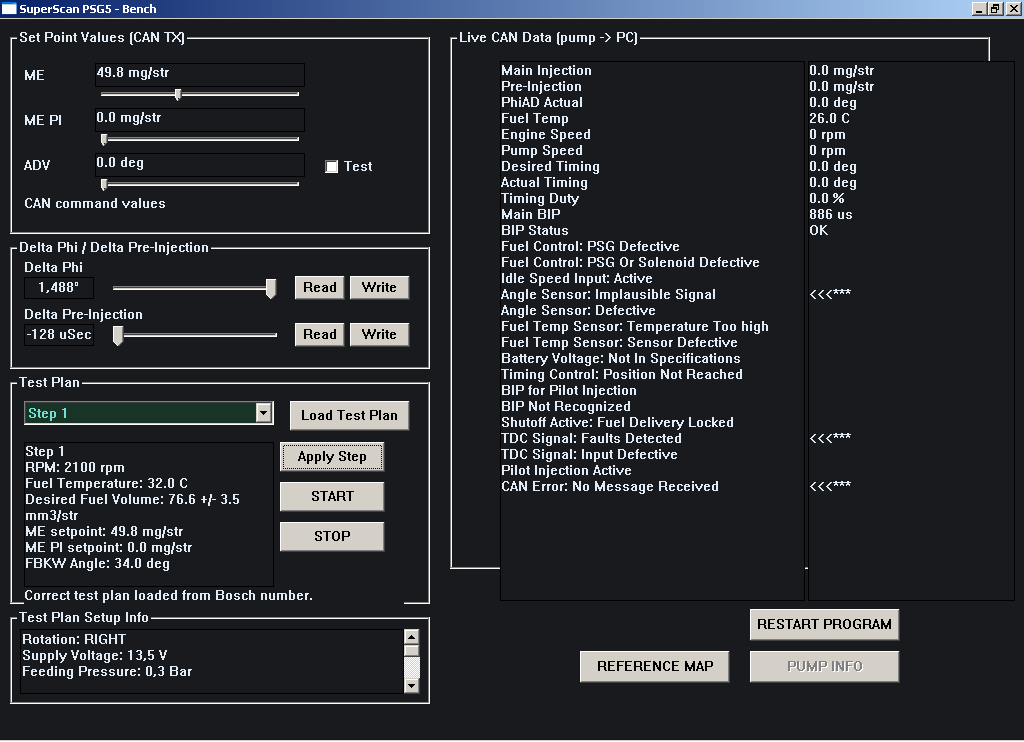Click the ADV slider handle
The image size is (1024, 742).
pyautogui.click(x=104, y=184)
